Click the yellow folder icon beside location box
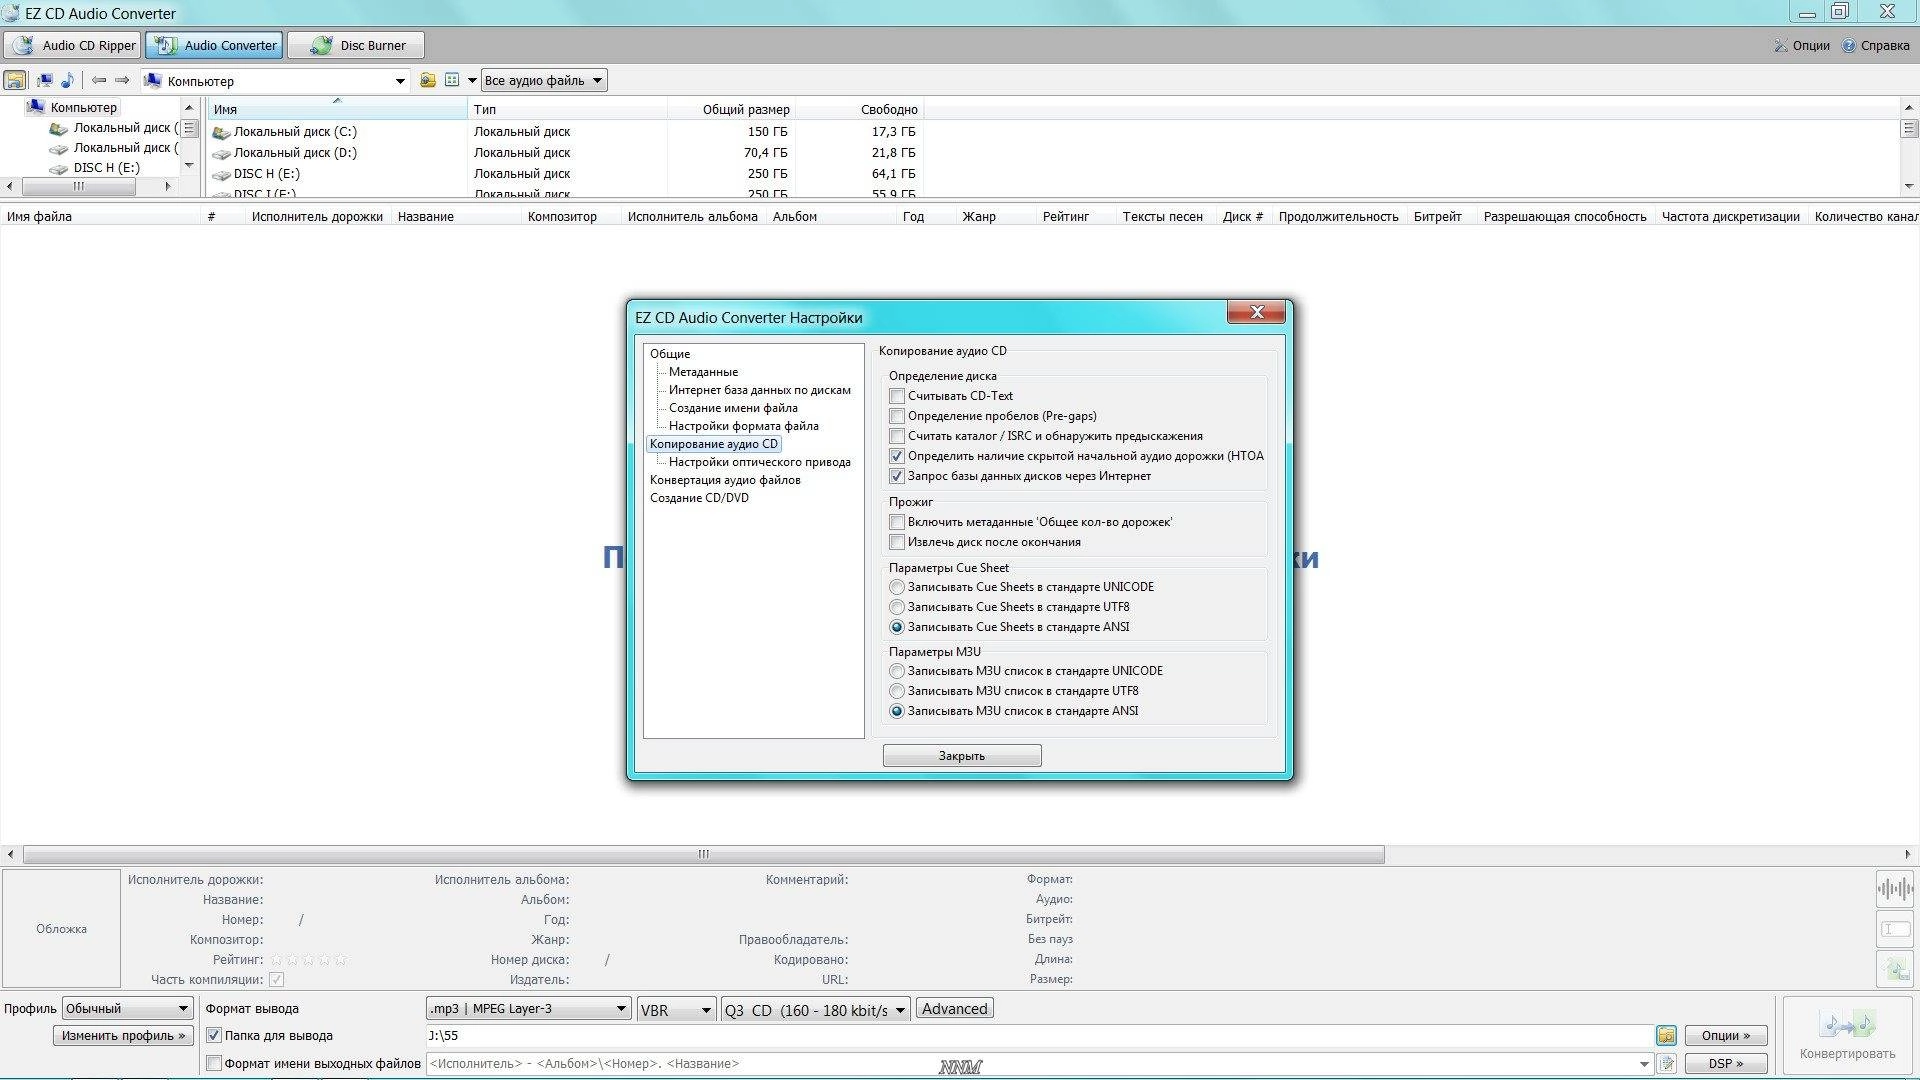The image size is (1920, 1080). 428,80
